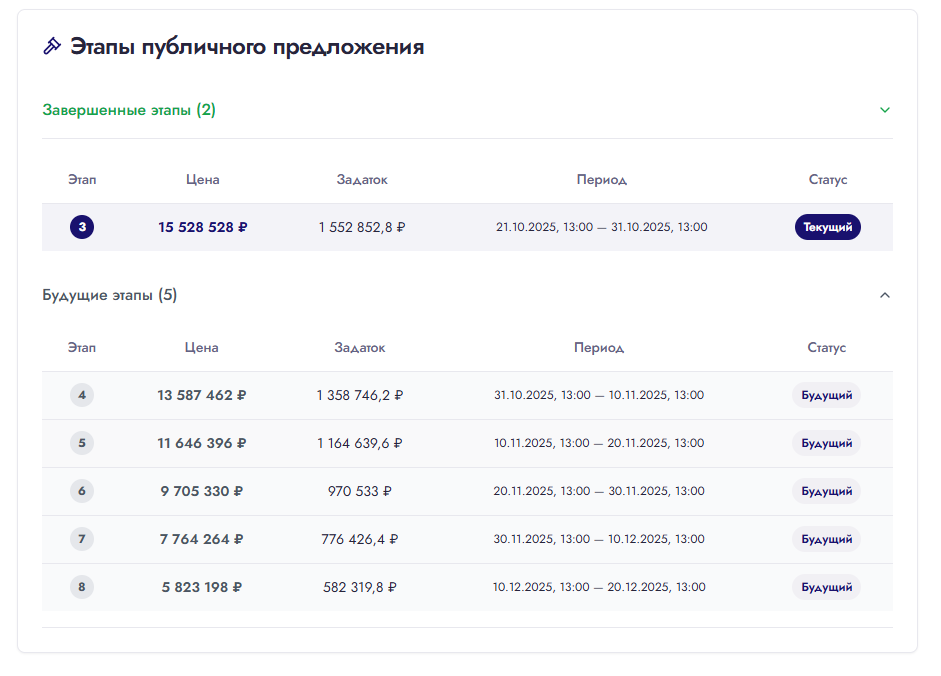Screen dimensions: 941x676
Task: Click the price 15 528 528 ₽
Action: coord(201,227)
